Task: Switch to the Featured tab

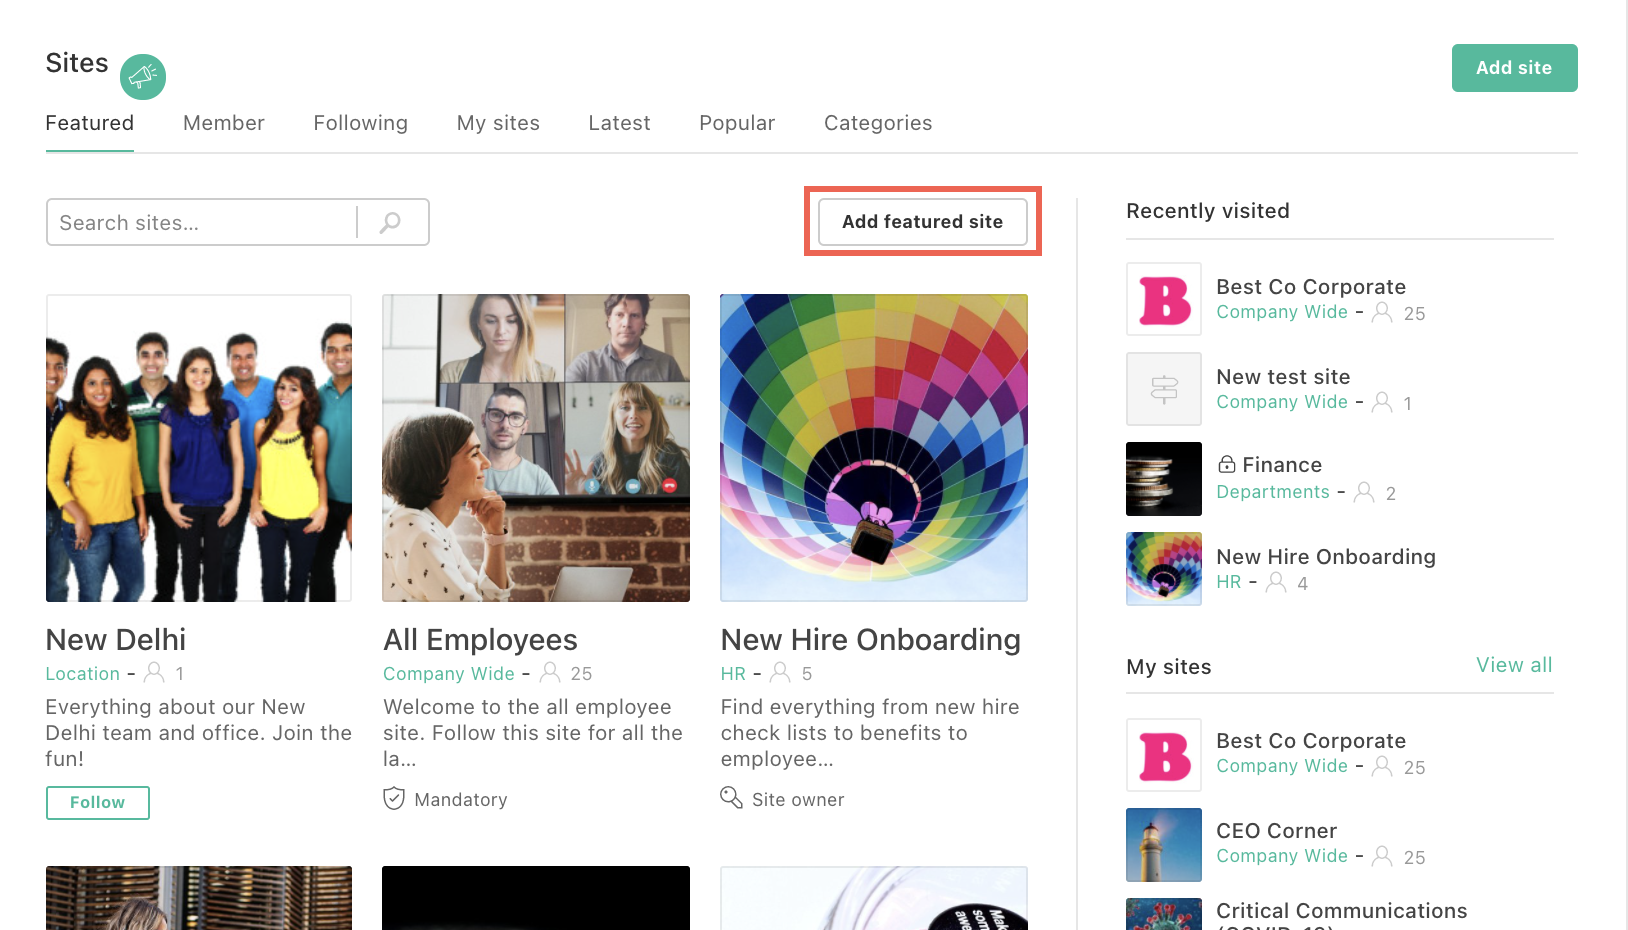Action: tap(90, 123)
